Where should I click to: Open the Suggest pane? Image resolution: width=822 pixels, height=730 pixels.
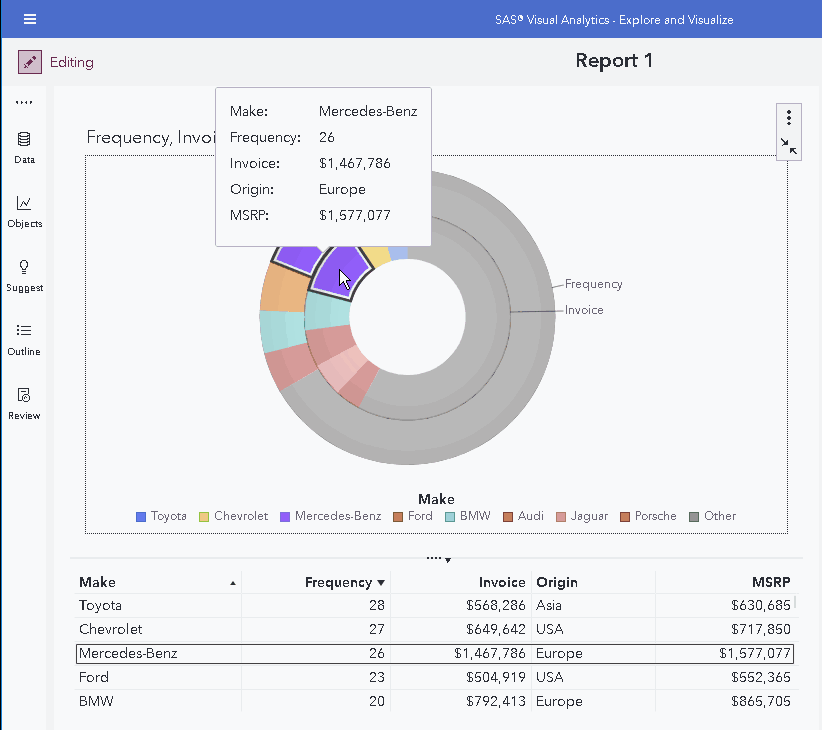pyautogui.click(x=24, y=274)
